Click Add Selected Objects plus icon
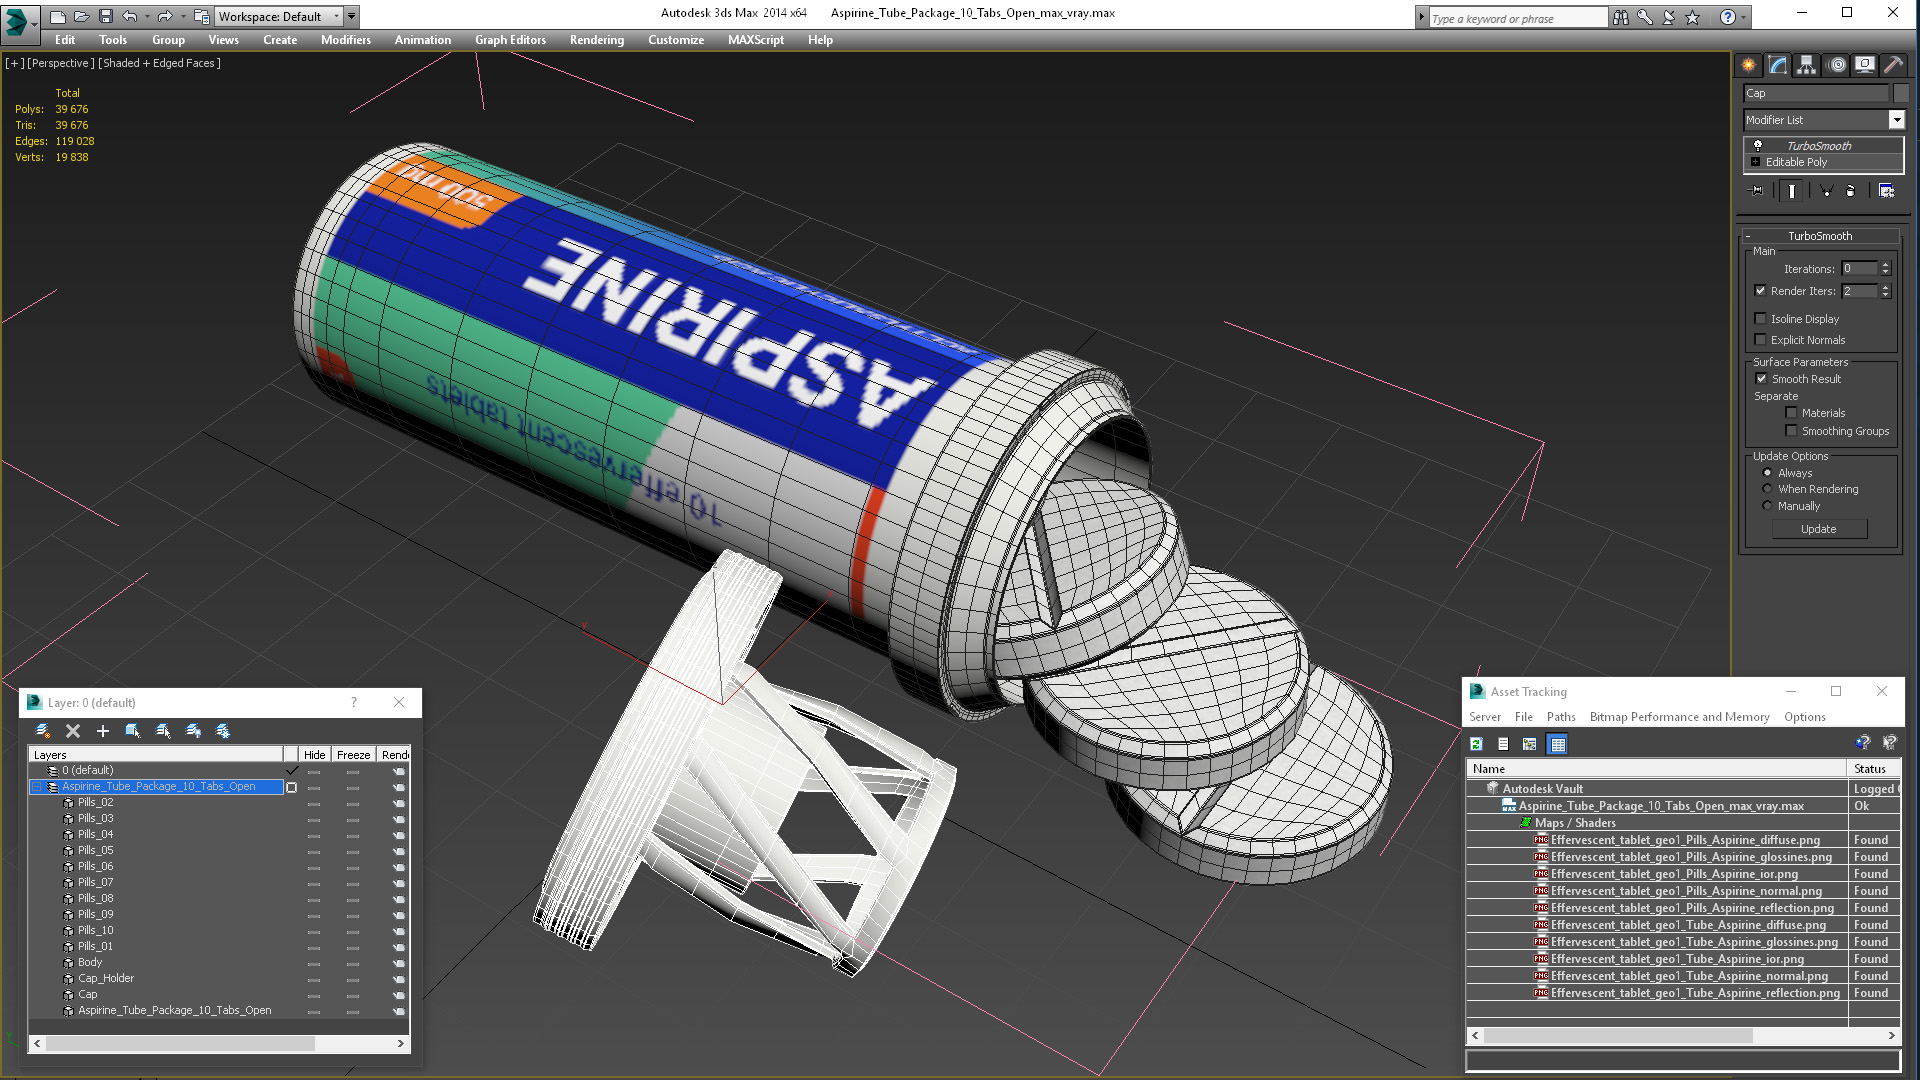1920x1080 pixels. [x=102, y=731]
